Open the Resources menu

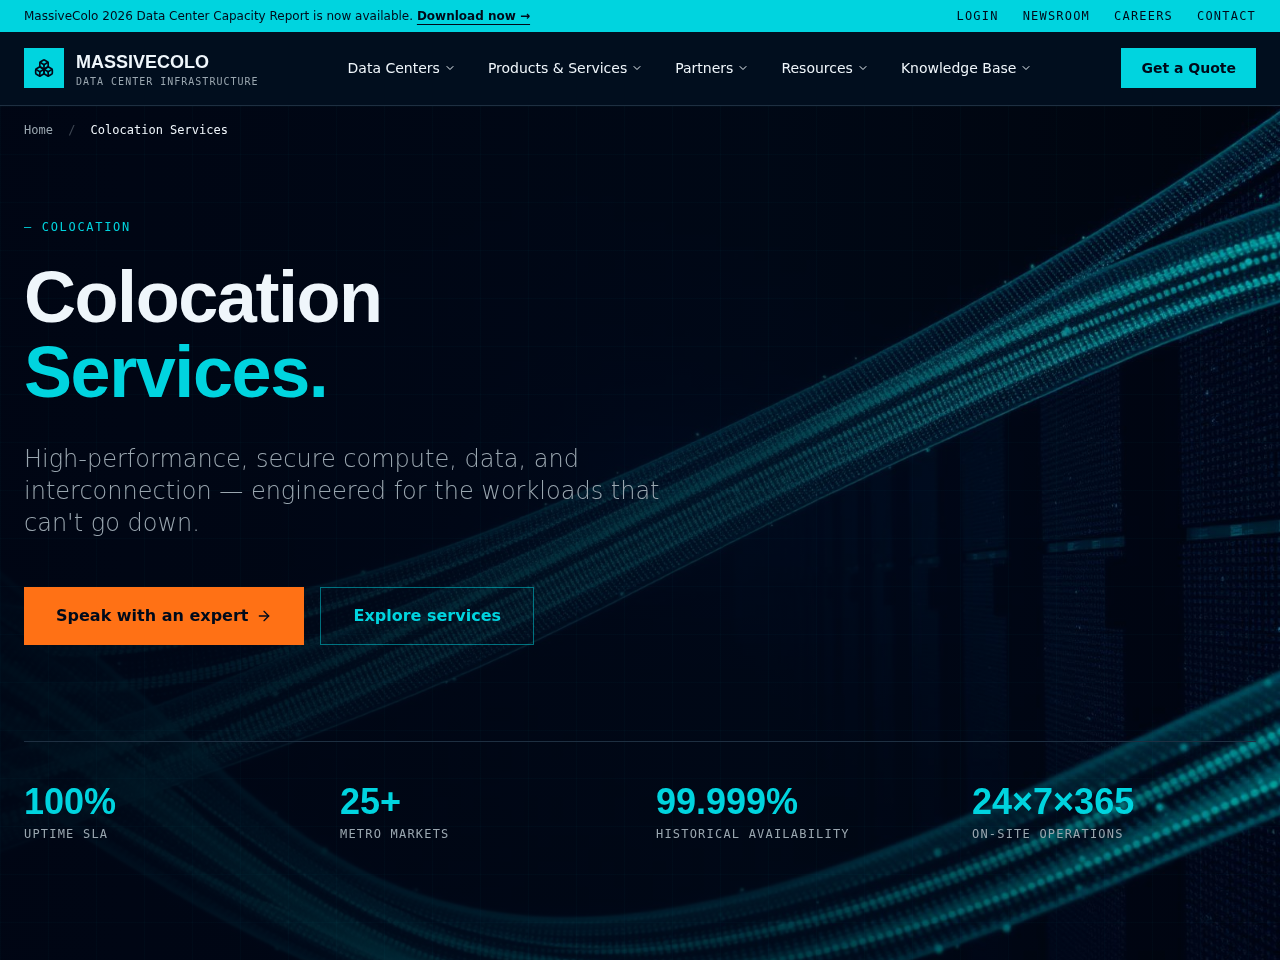click(824, 68)
